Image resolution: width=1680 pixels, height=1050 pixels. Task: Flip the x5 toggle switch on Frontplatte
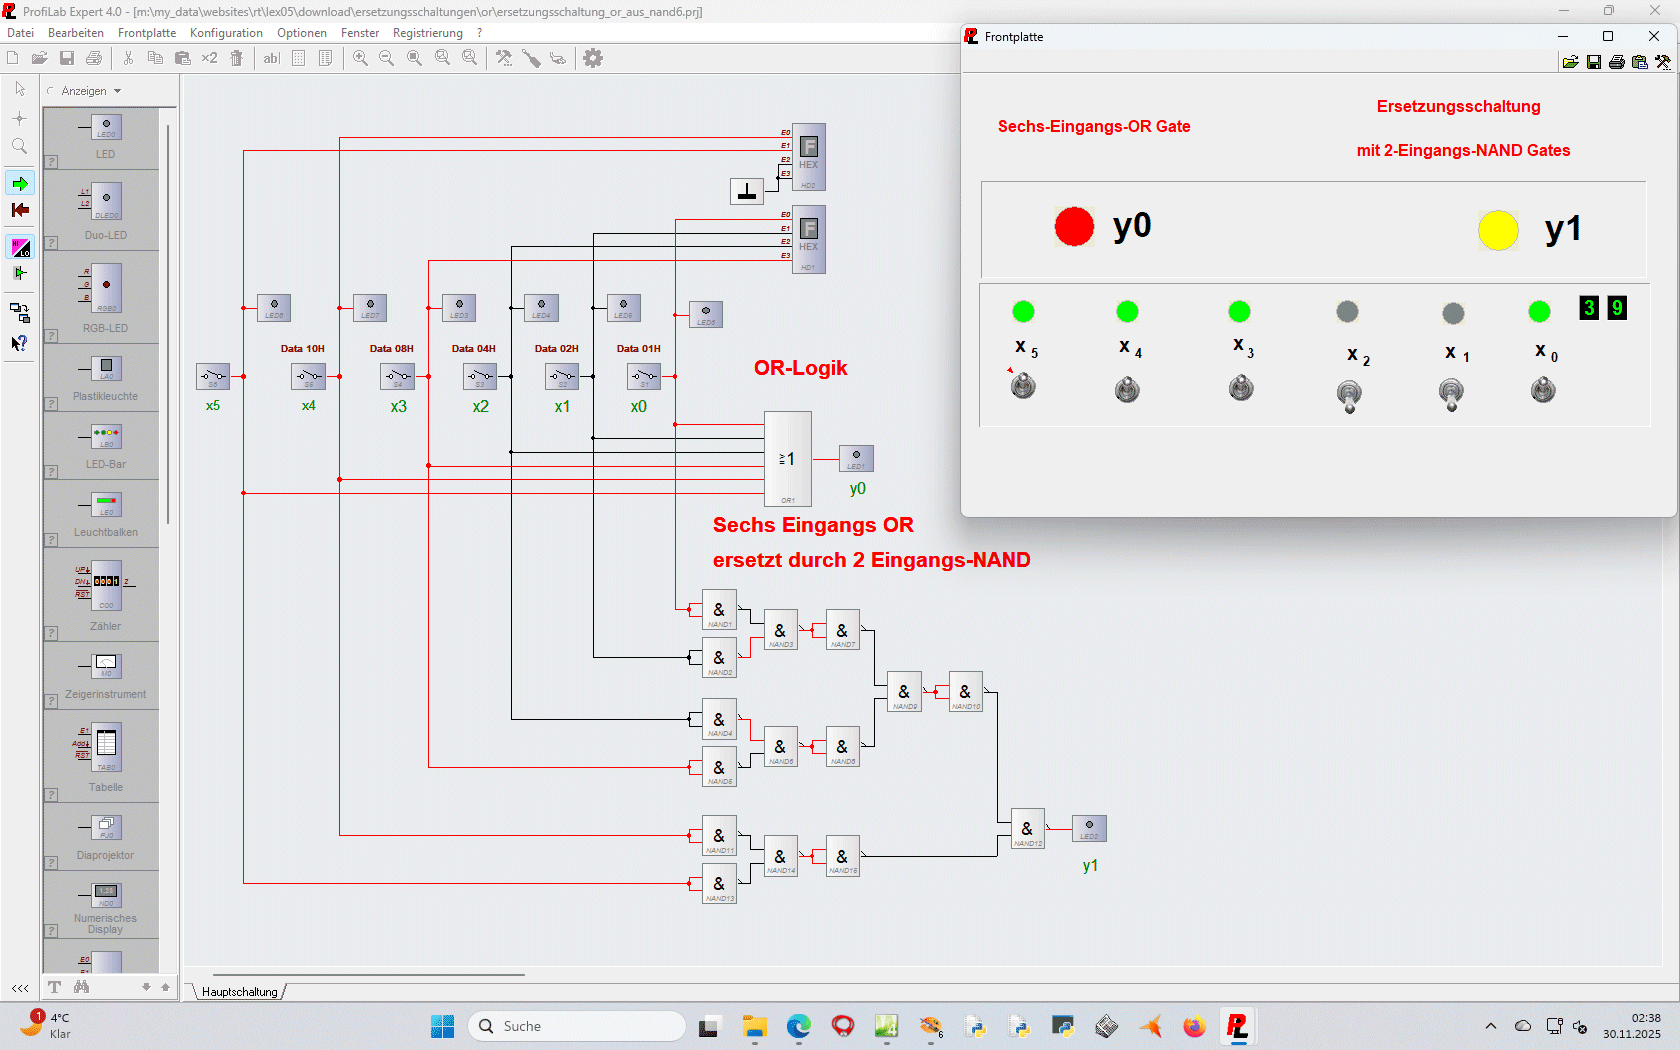point(1023,386)
